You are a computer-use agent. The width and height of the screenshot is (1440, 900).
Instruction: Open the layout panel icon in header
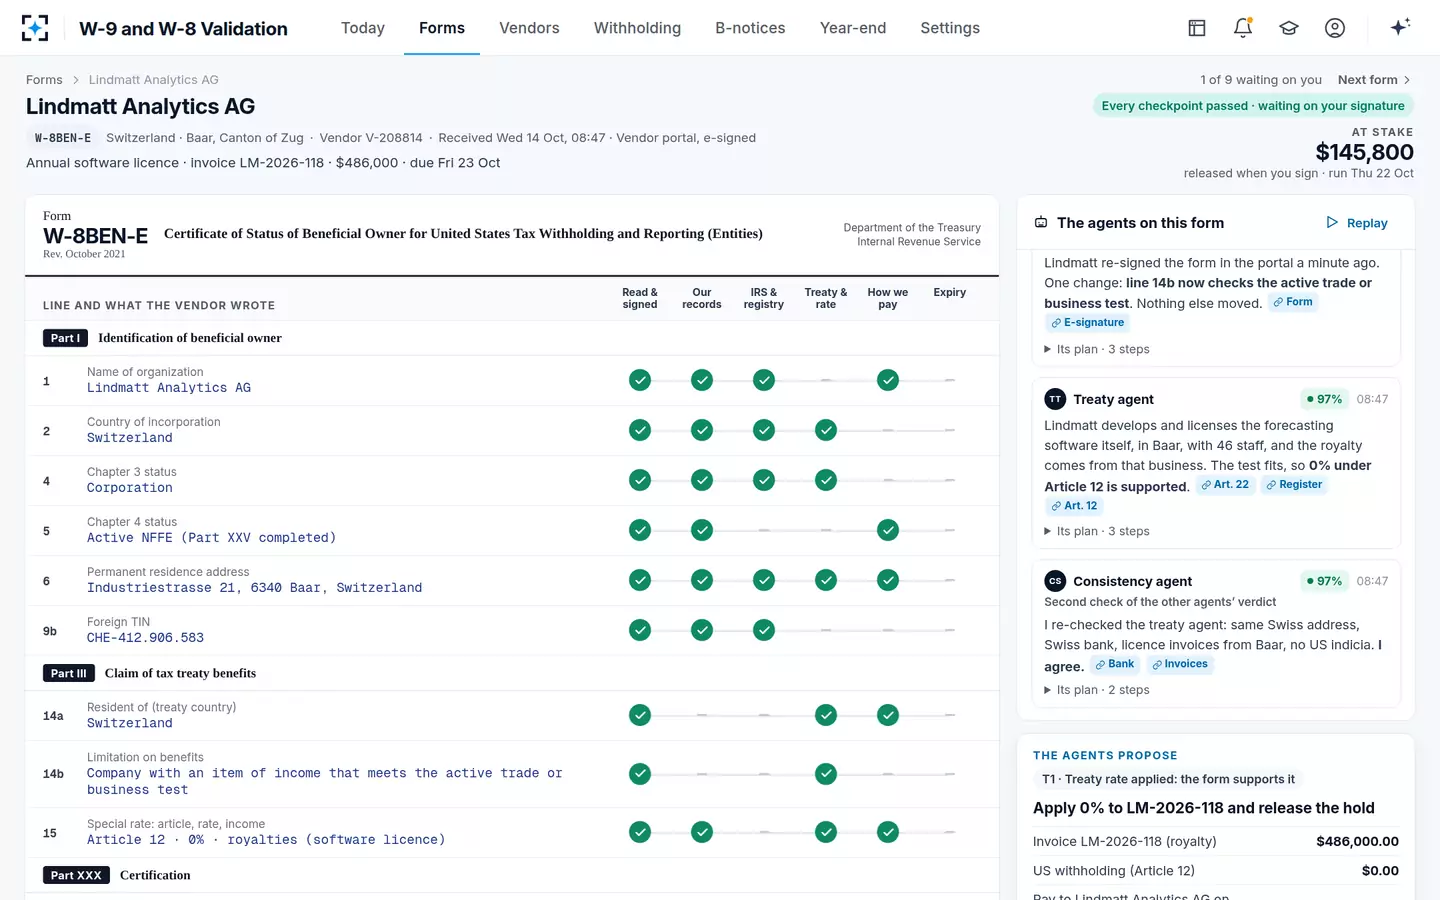tap(1197, 28)
